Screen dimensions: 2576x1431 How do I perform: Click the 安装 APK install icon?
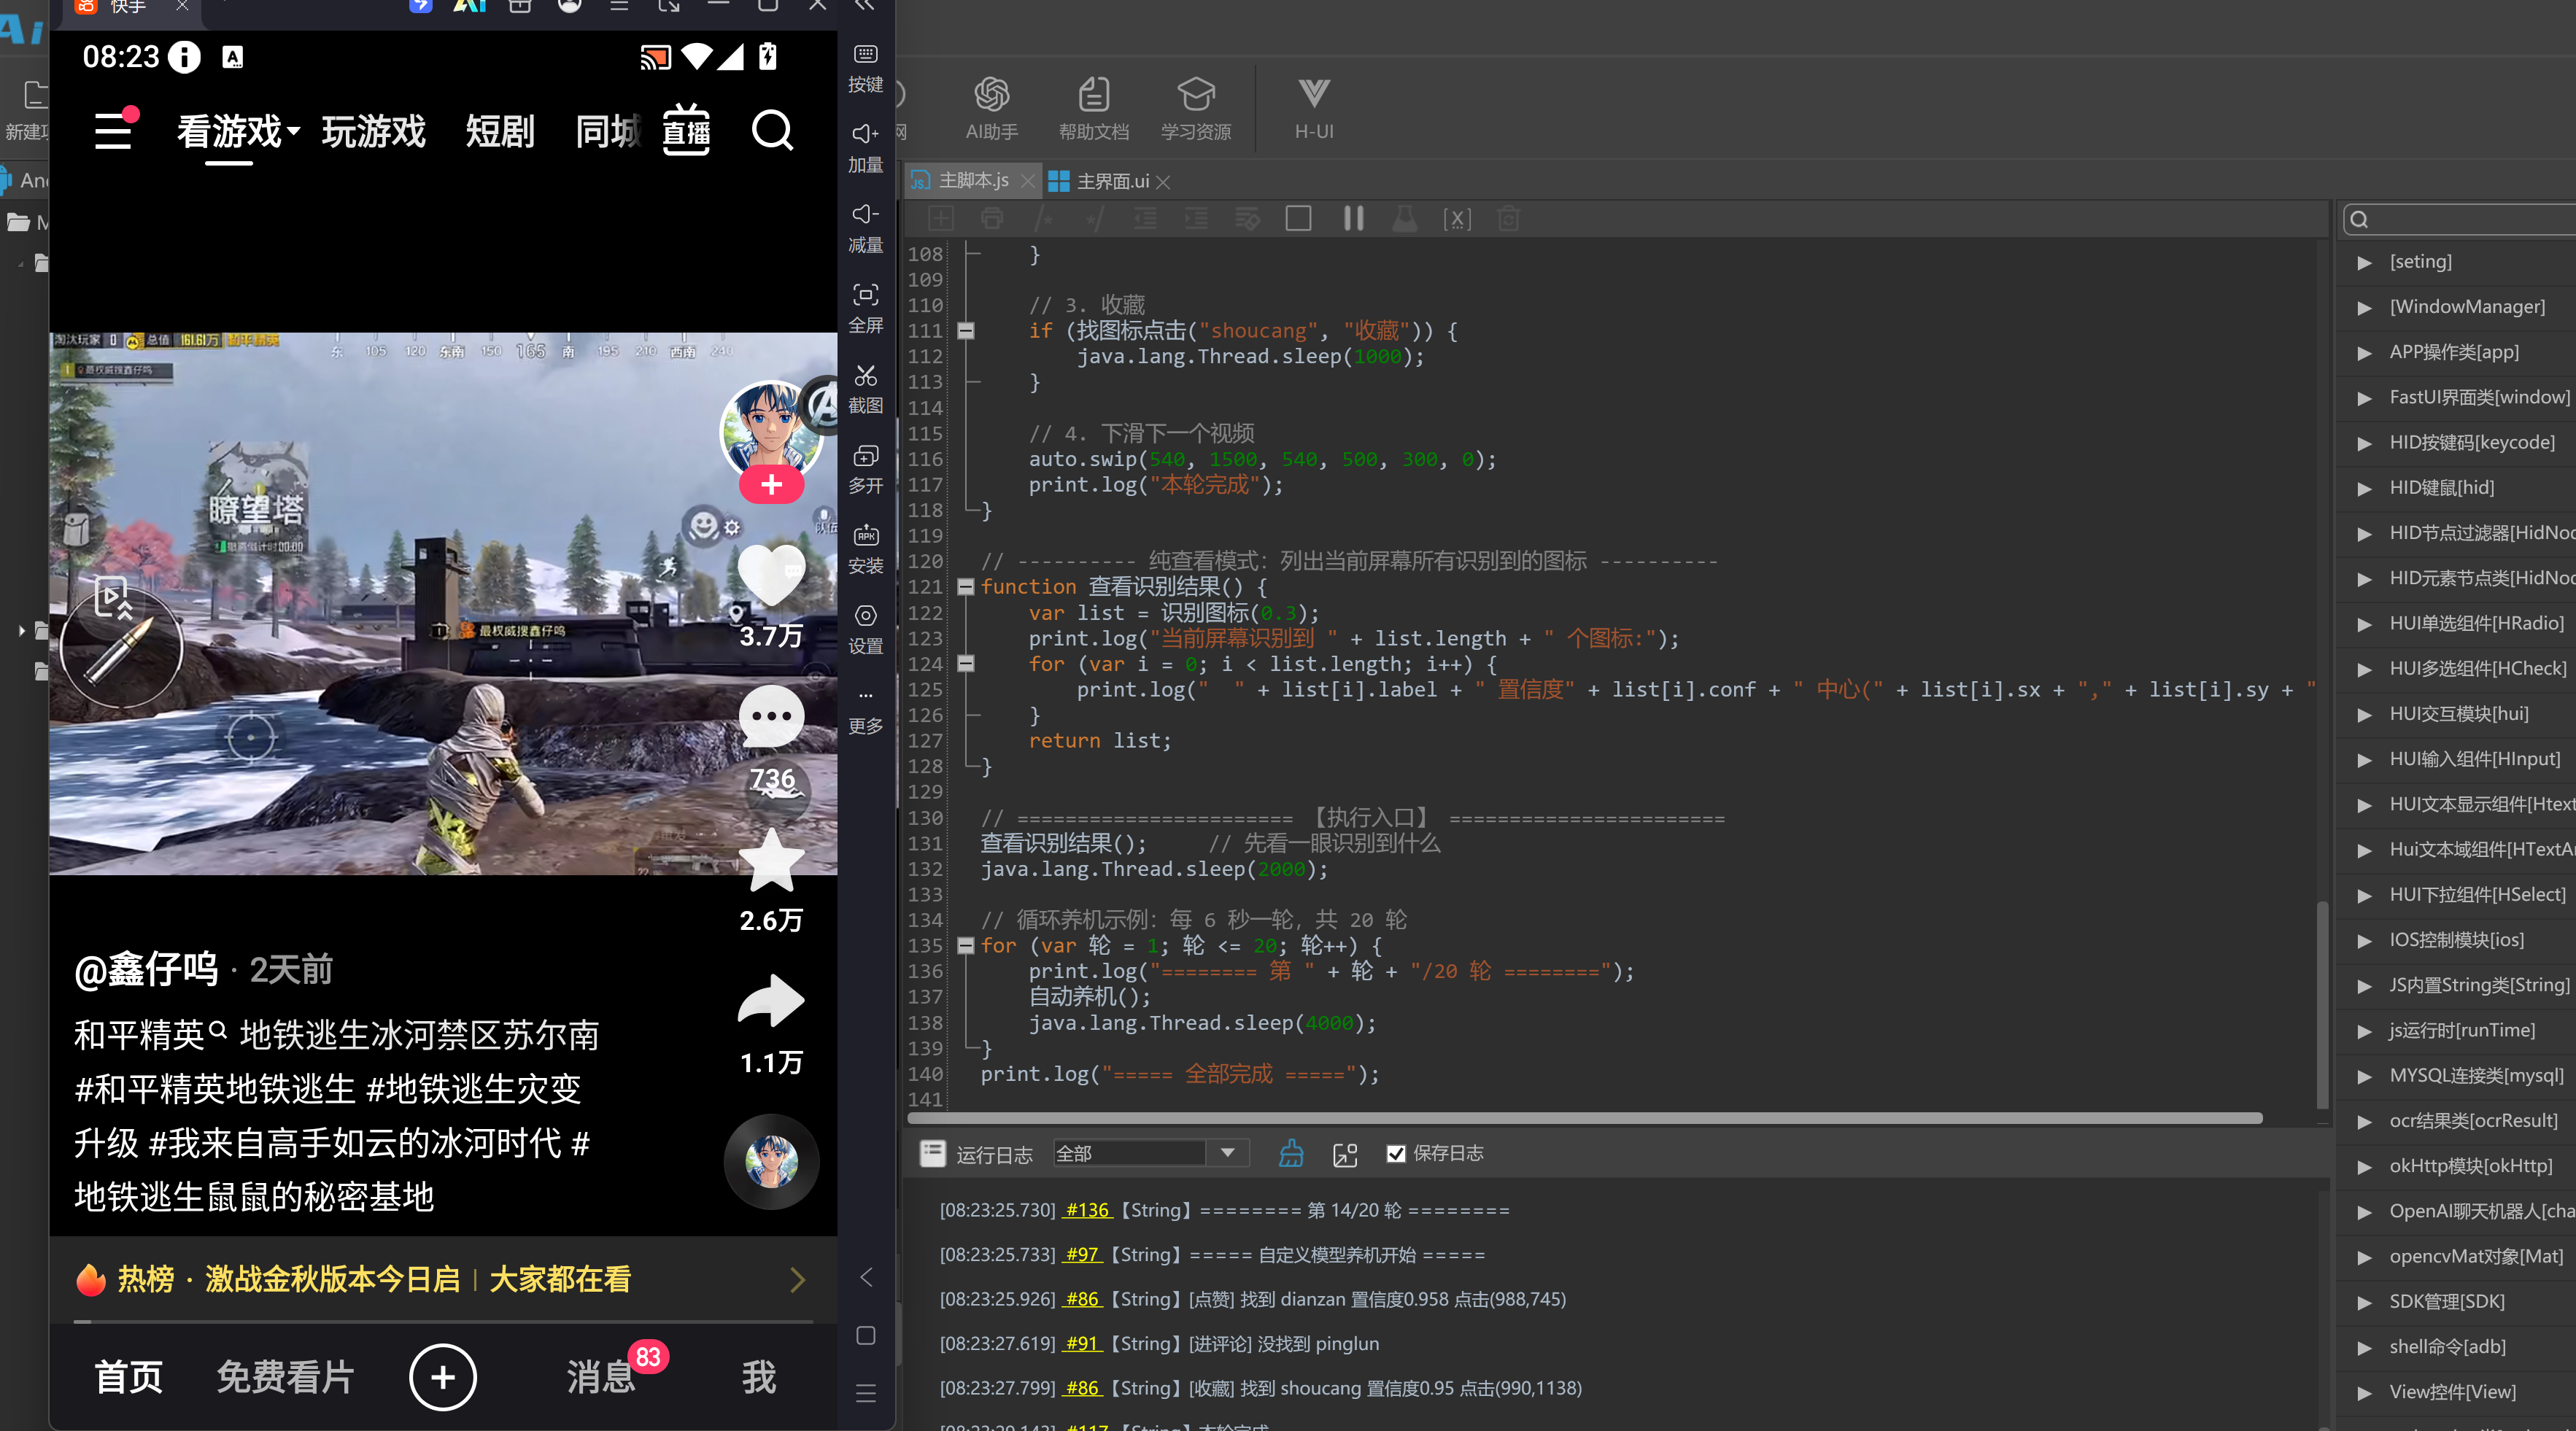[x=865, y=549]
